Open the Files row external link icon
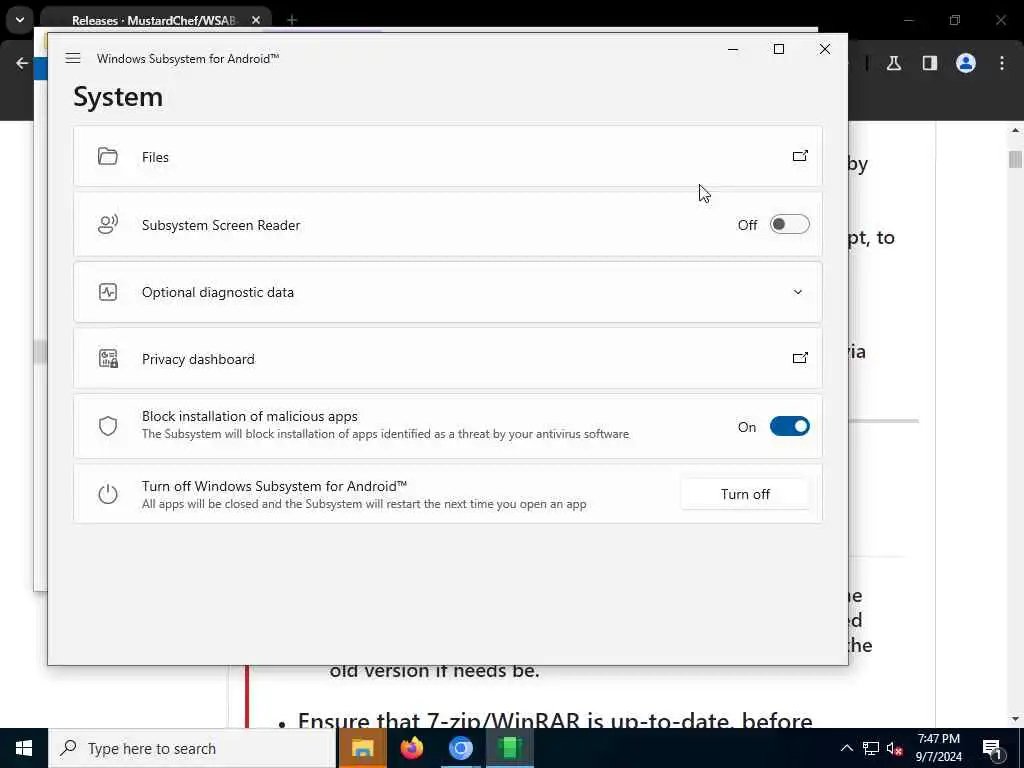This screenshot has width=1024, height=768. [x=800, y=156]
